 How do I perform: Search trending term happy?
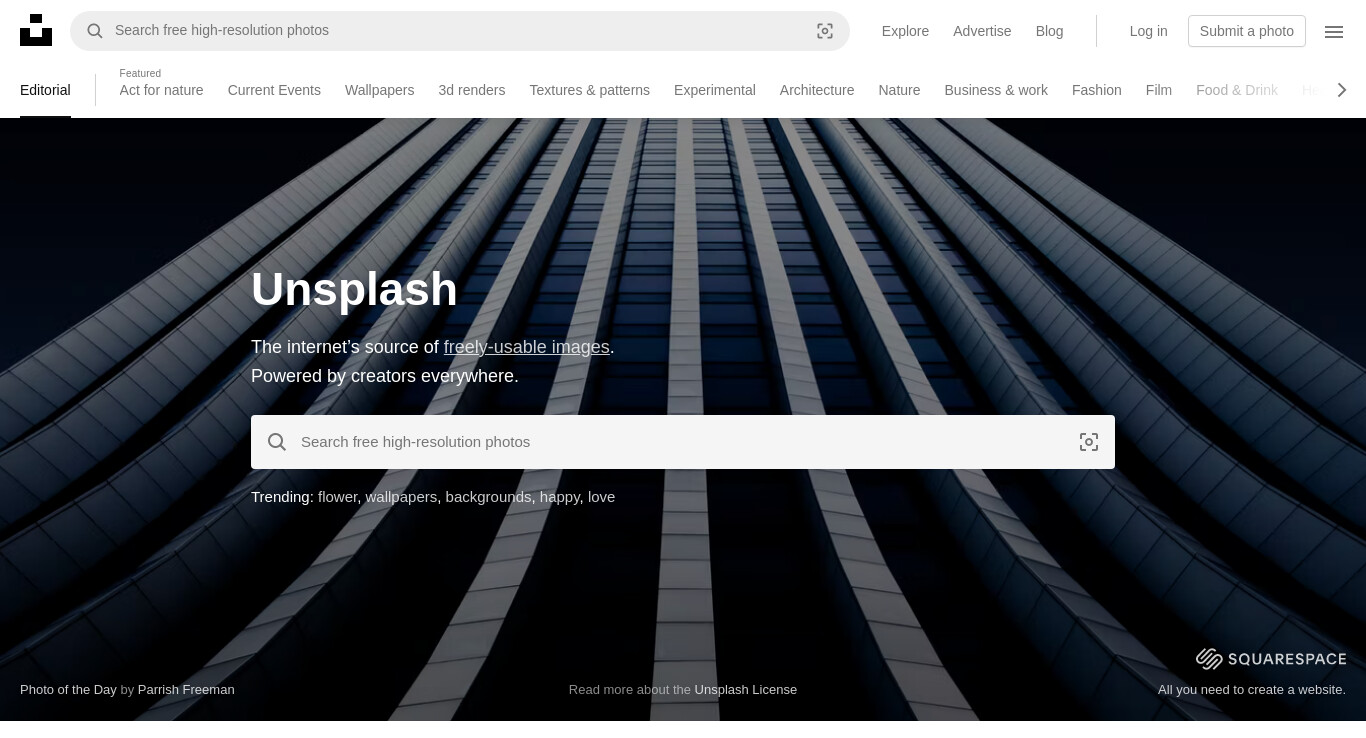(x=560, y=497)
